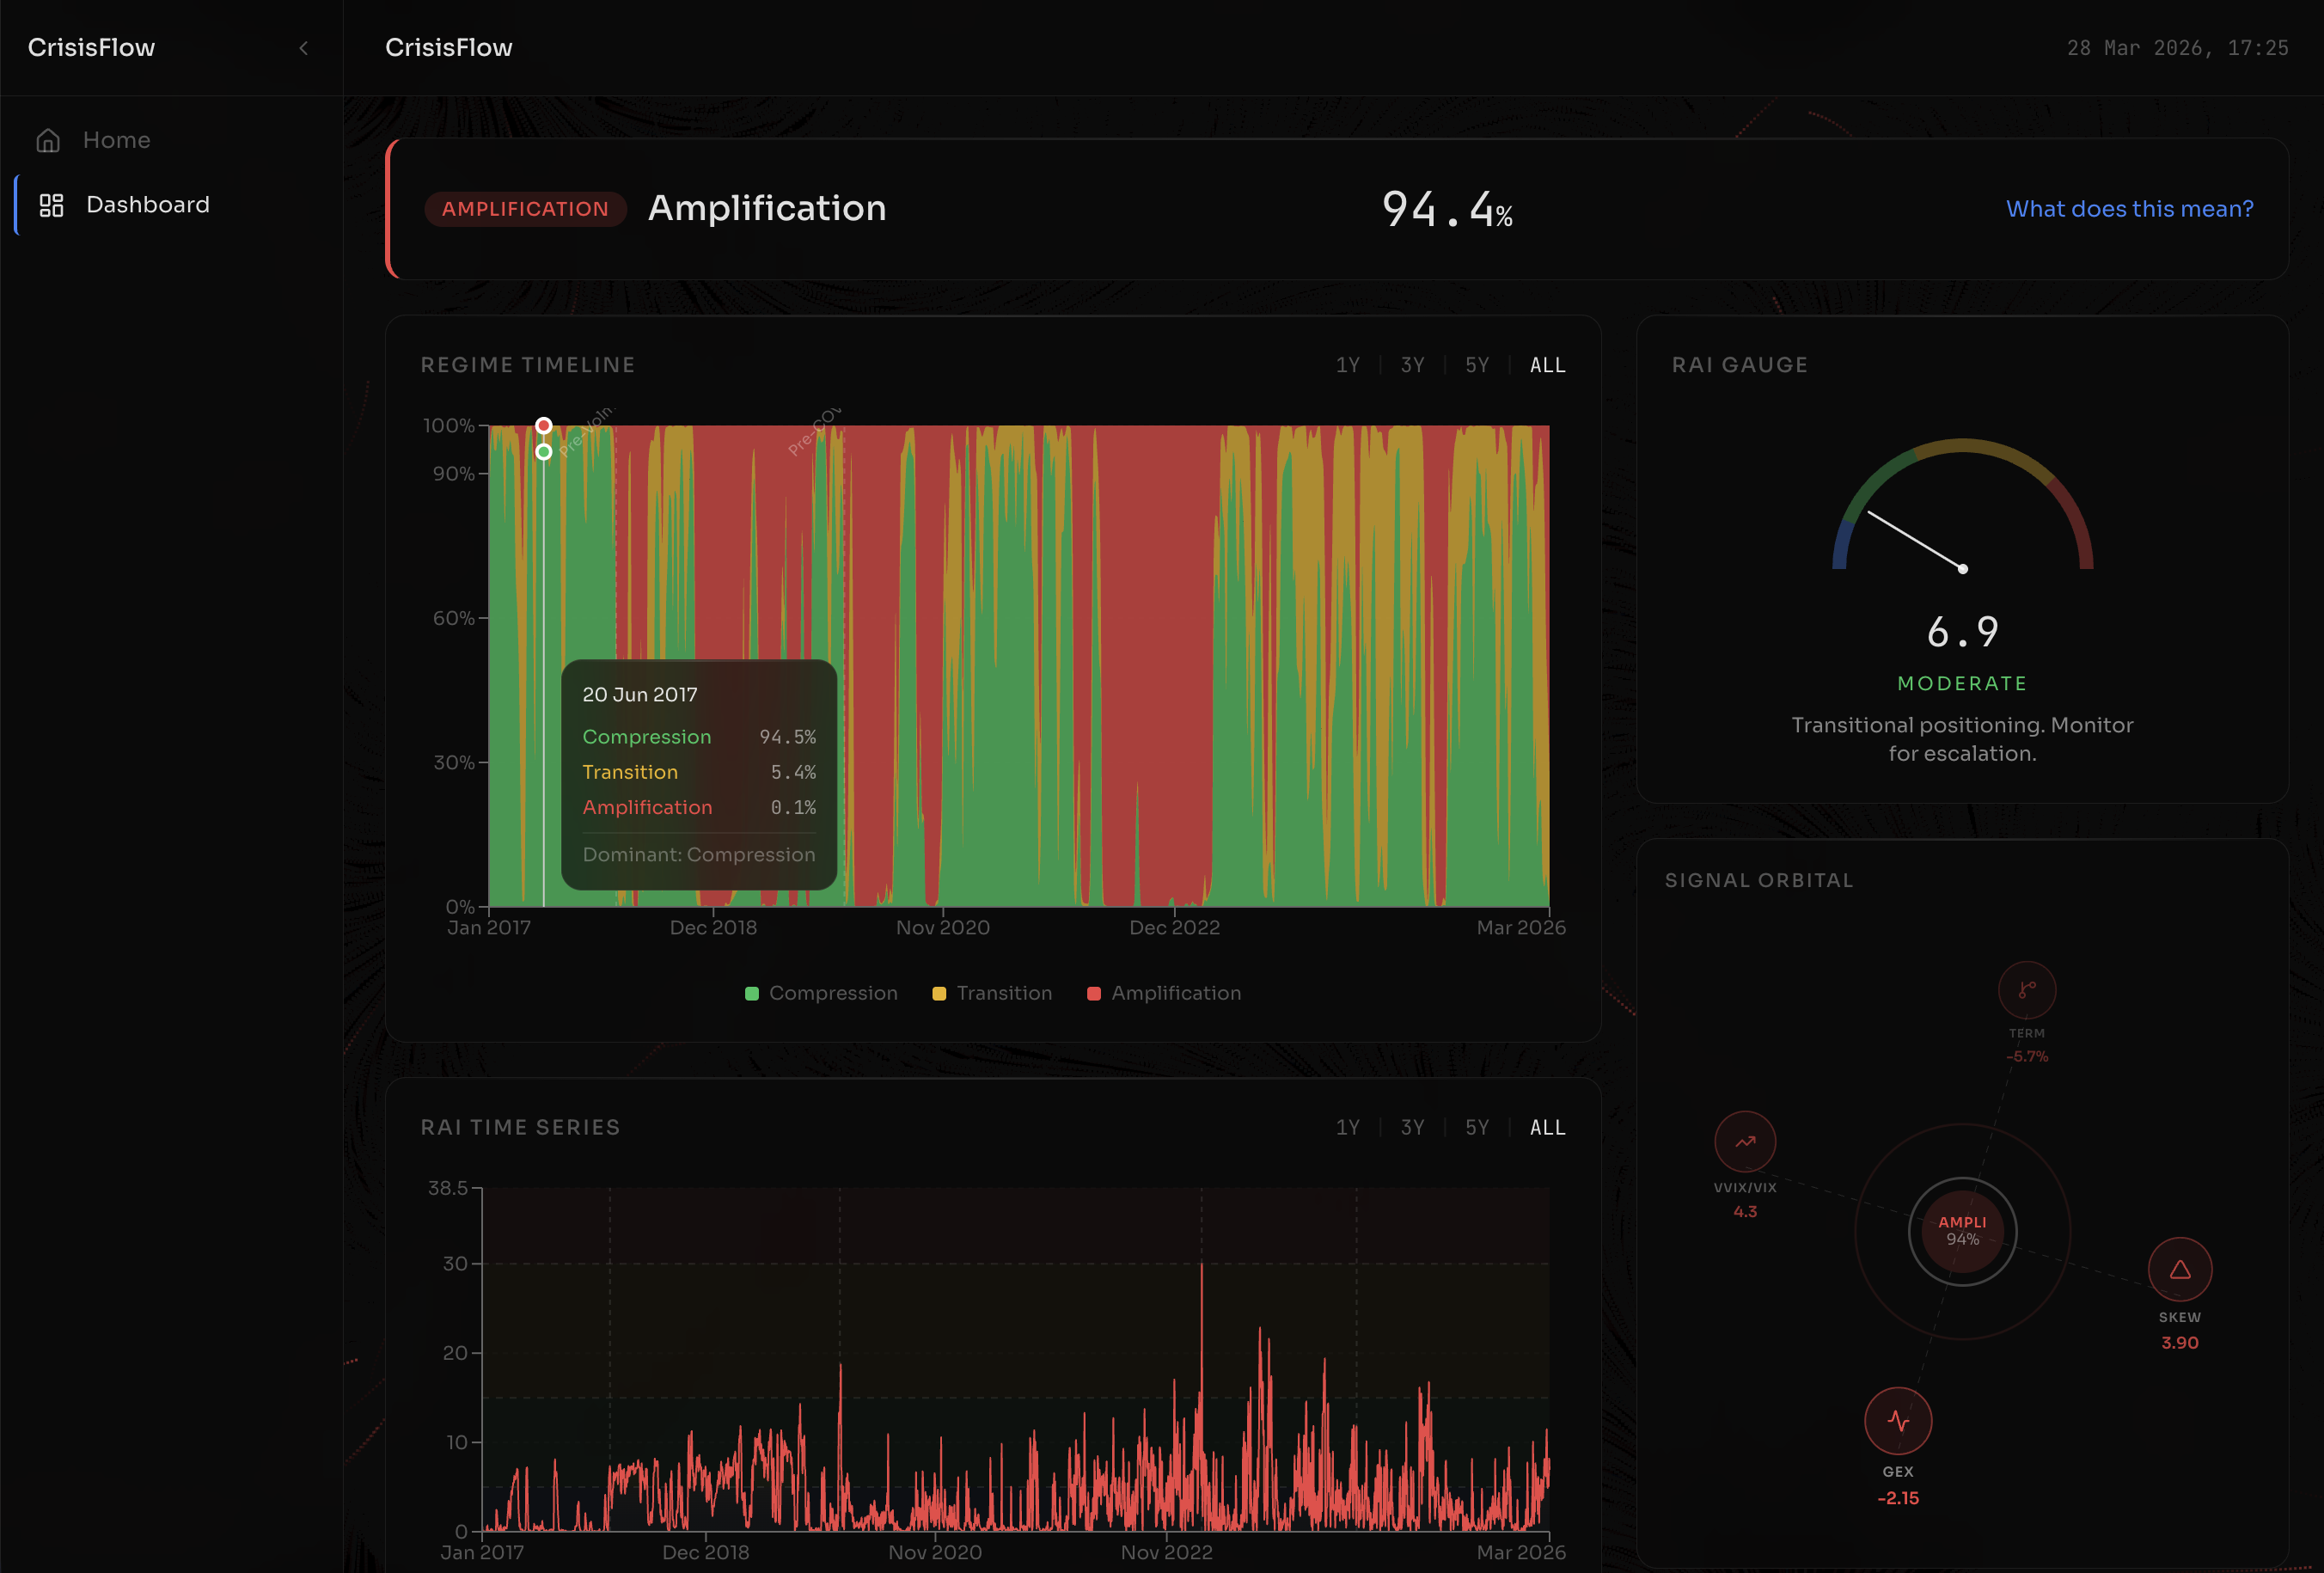Image resolution: width=2324 pixels, height=1573 pixels.
Task: Switch Regime Timeline to 3Y range
Action: [1412, 365]
